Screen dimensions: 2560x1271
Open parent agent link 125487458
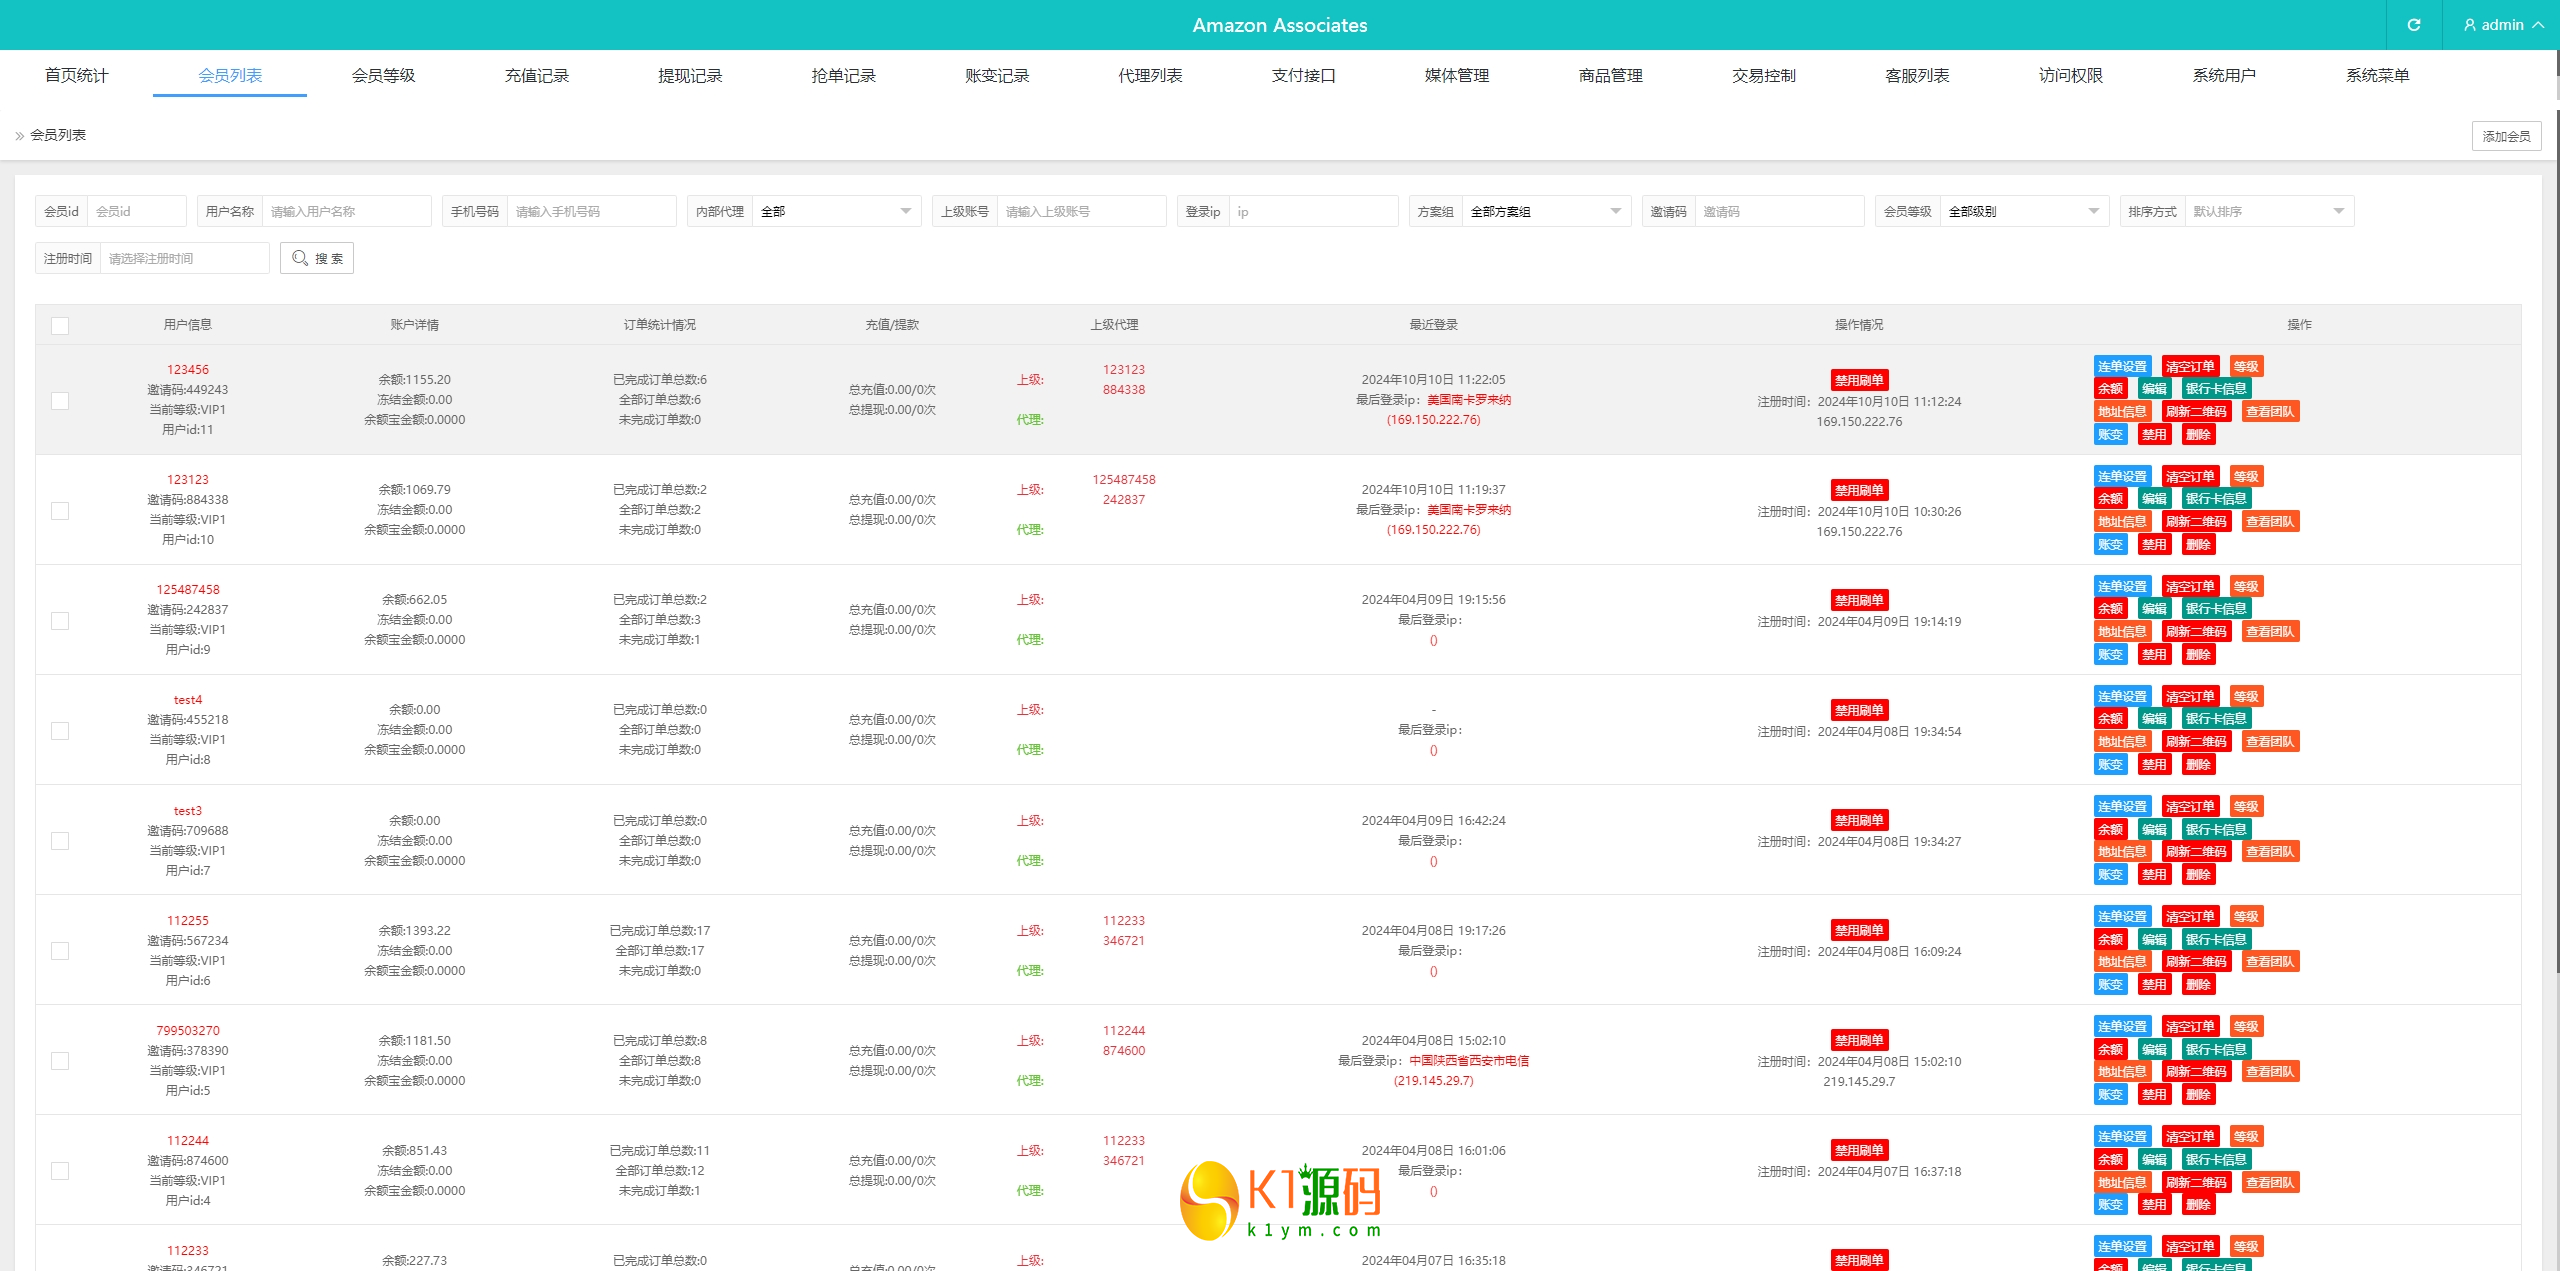tap(1123, 480)
